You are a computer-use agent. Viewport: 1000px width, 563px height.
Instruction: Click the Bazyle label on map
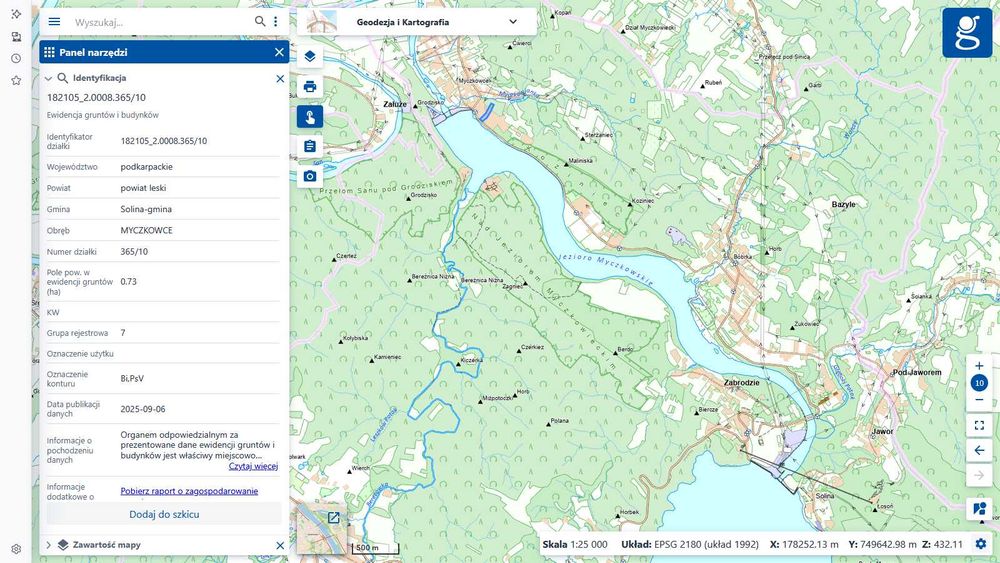click(844, 204)
